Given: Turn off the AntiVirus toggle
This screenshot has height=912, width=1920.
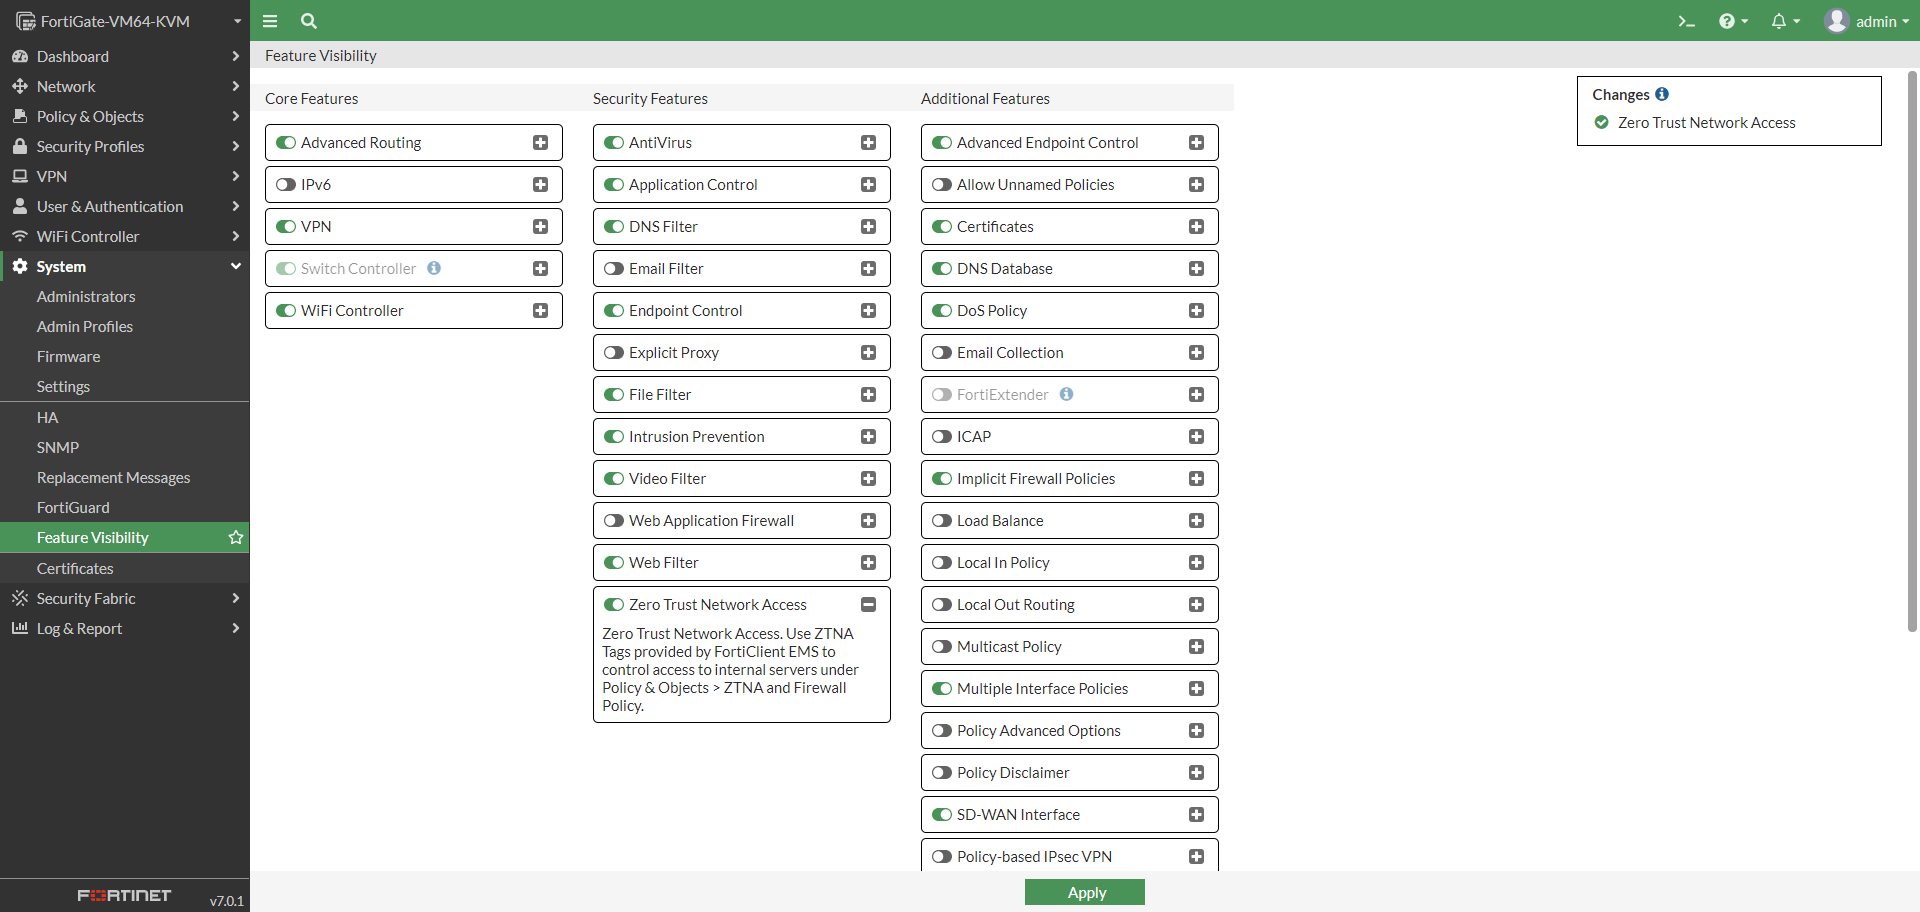Looking at the screenshot, I should pos(614,142).
